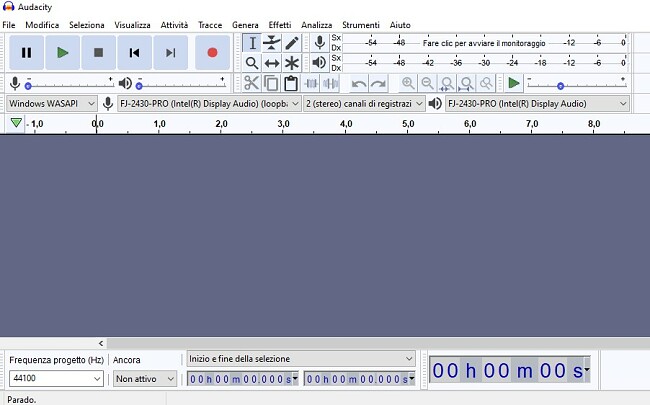This screenshot has width=650, height=405.
Task: Open 'Inizio e fine della selezione' dropdown
Action: click(x=301, y=359)
